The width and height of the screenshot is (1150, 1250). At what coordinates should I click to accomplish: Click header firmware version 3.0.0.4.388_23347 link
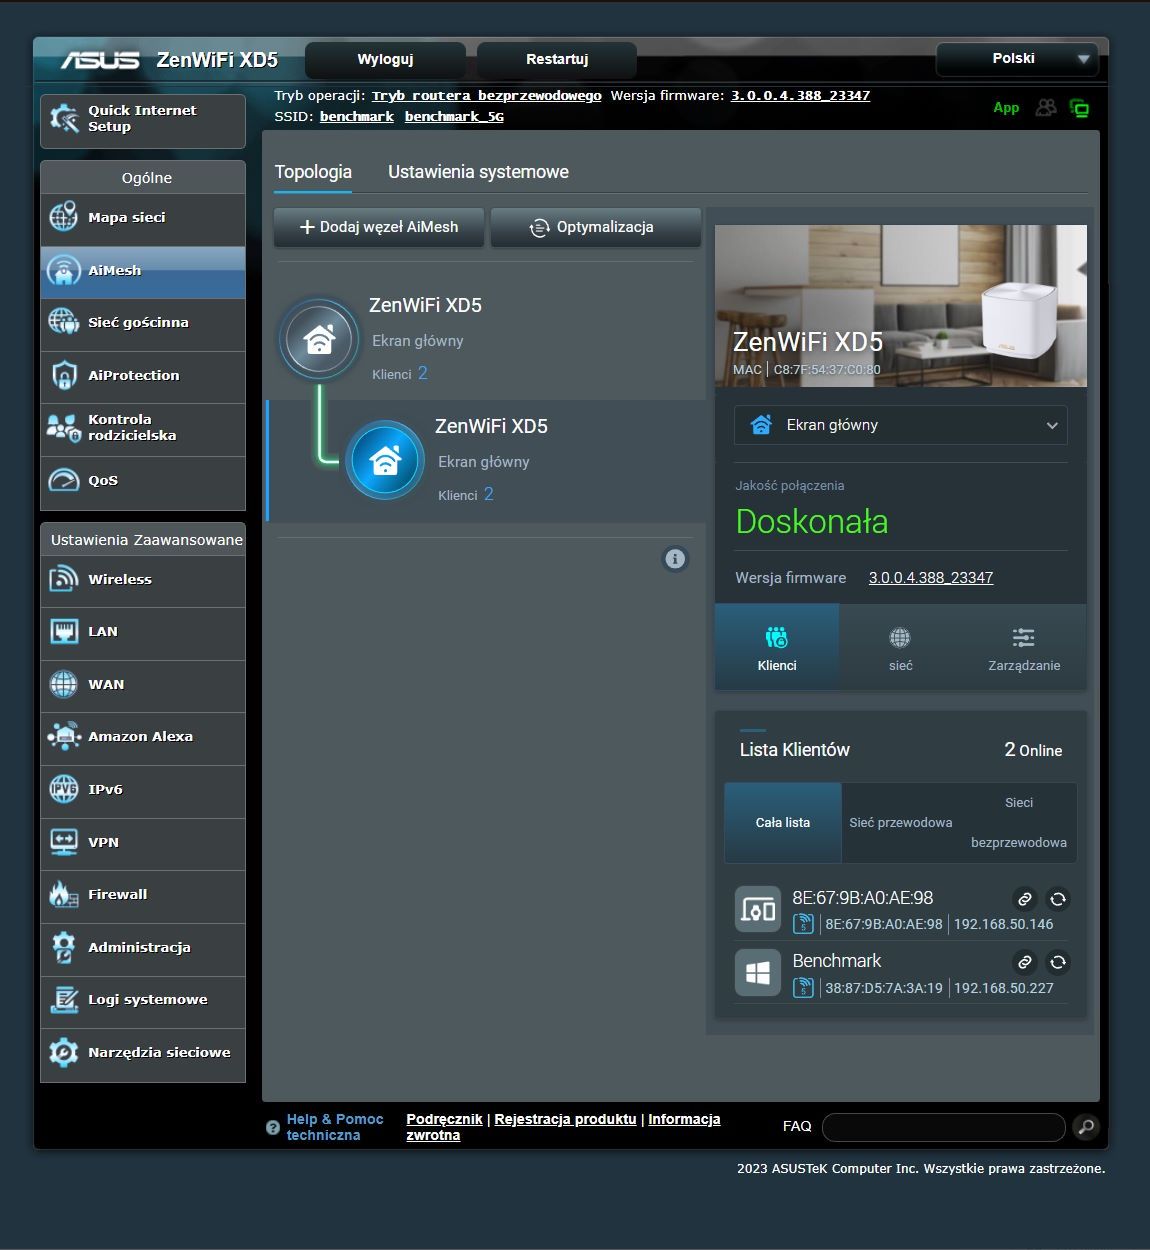point(800,96)
